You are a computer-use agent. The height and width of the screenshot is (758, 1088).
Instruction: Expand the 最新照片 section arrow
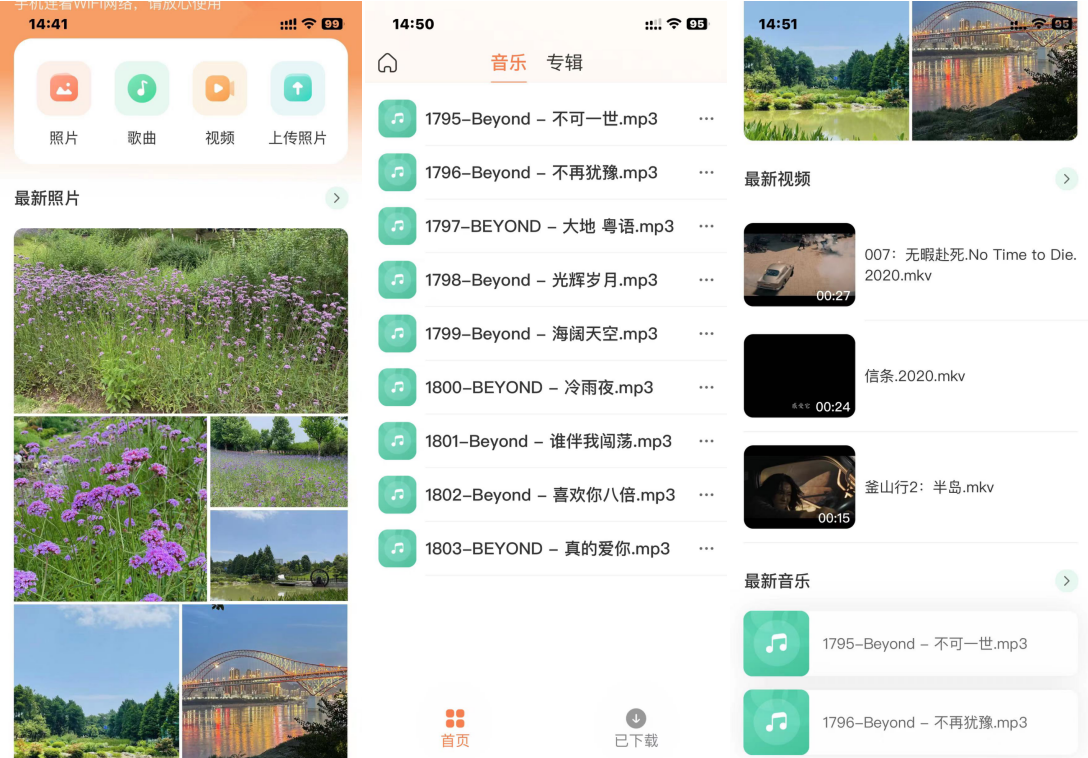point(336,198)
